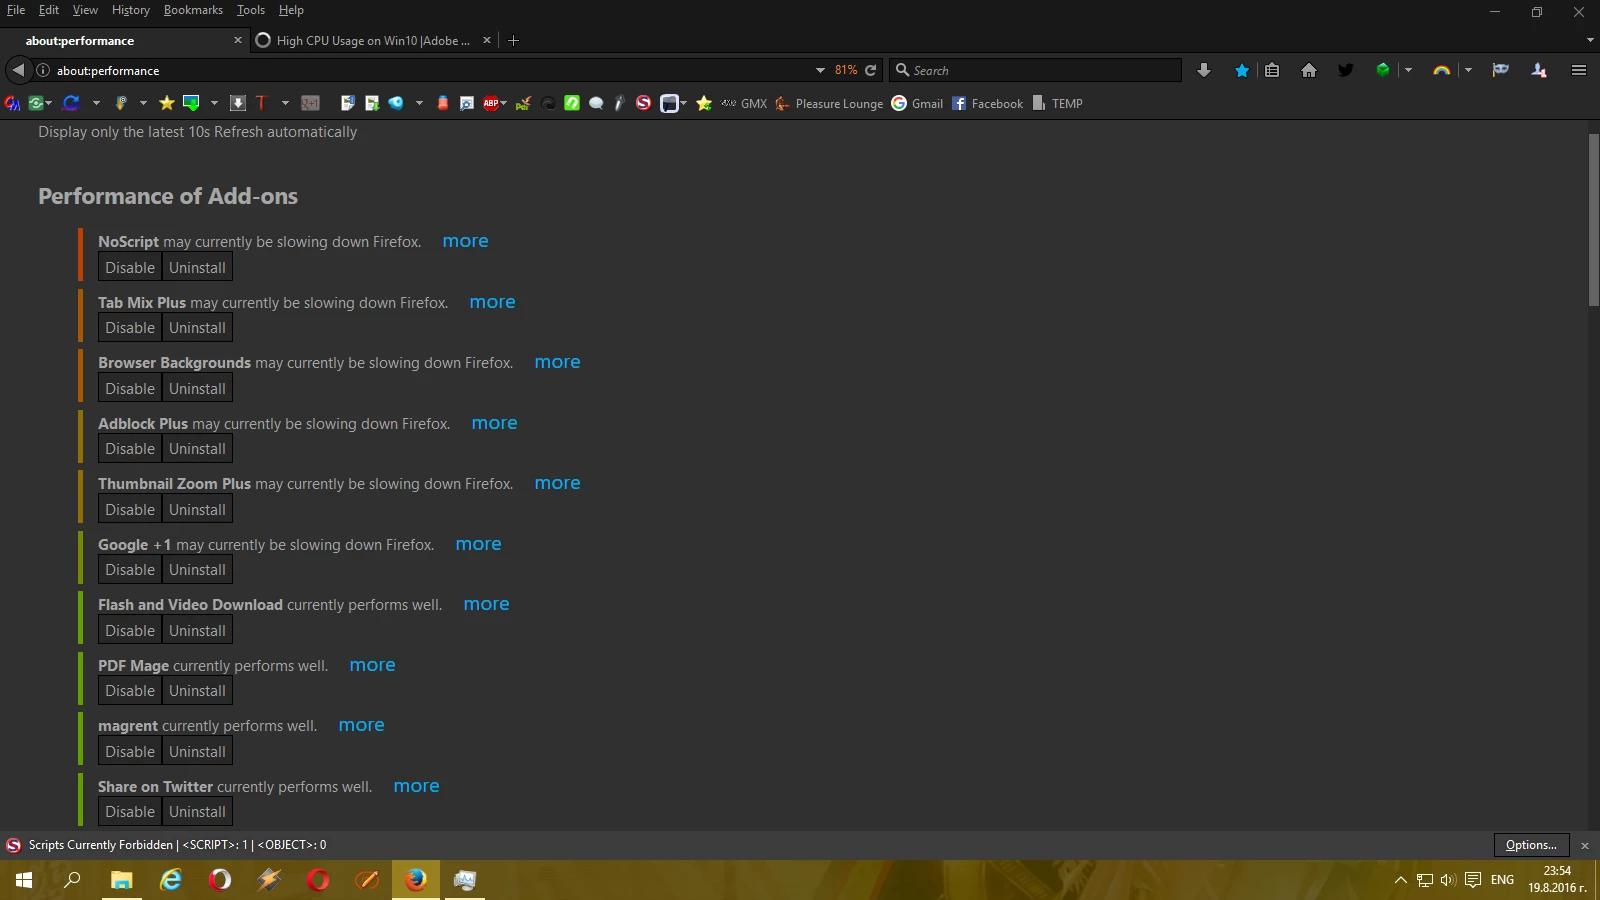Open the File menu
The width and height of the screenshot is (1600, 900).
click(16, 10)
